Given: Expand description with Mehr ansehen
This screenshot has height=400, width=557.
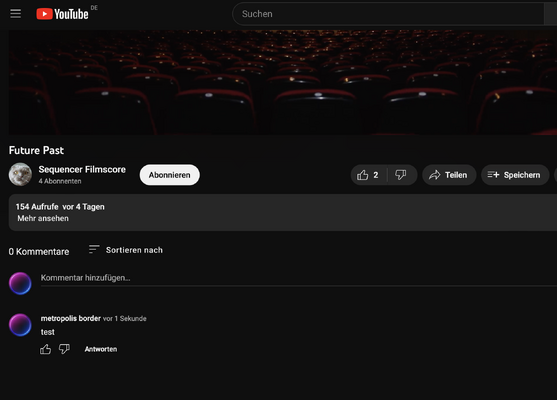Looking at the screenshot, I should click(43, 218).
